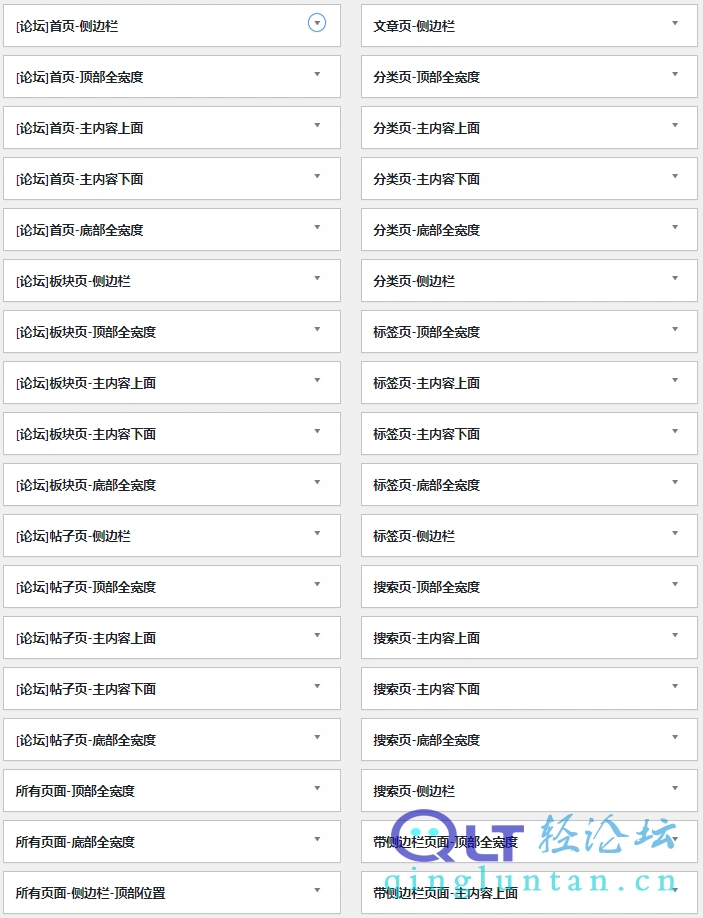Expand 分类页-顶部全宽度 arrow
Viewport: 703px width, 918px height.
[x=675, y=74]
